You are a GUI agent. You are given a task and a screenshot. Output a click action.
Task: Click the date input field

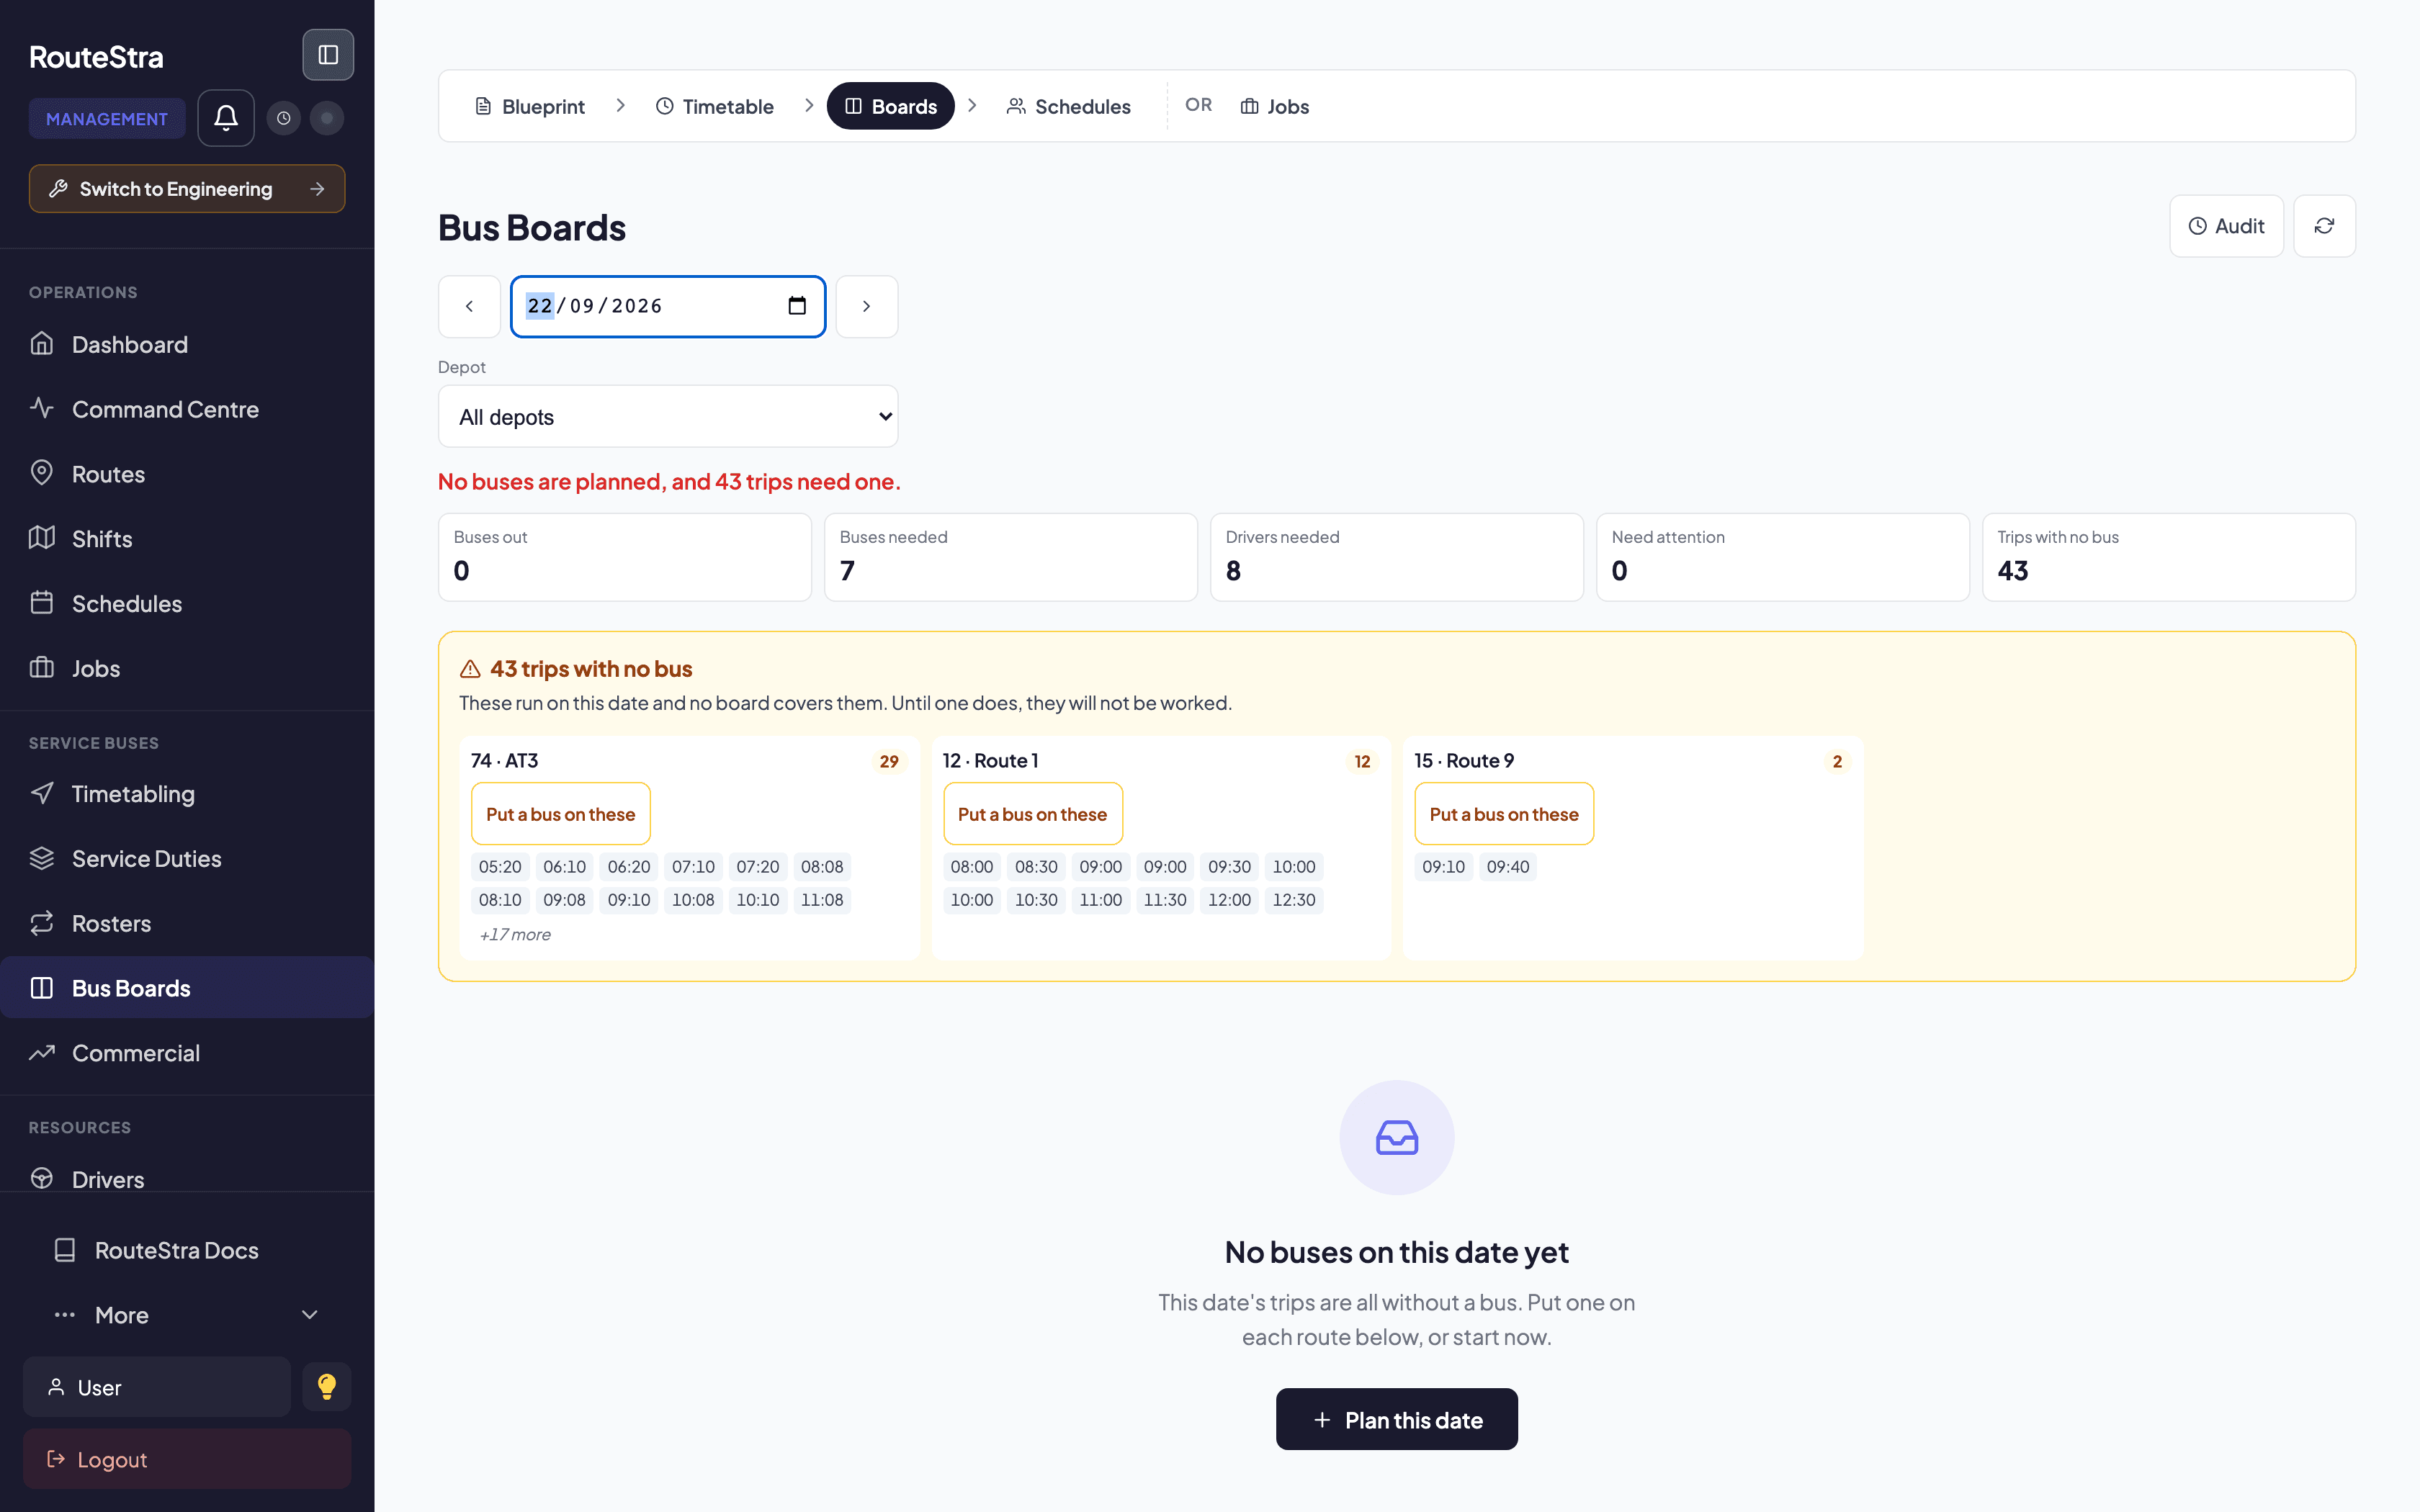668,307
